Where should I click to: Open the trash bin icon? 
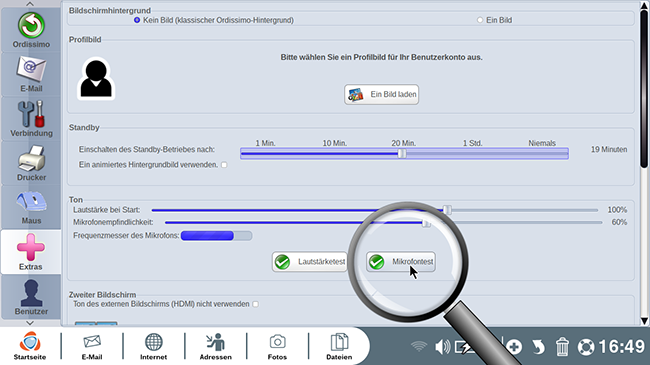pyautogui.click(x=562, y=346)
